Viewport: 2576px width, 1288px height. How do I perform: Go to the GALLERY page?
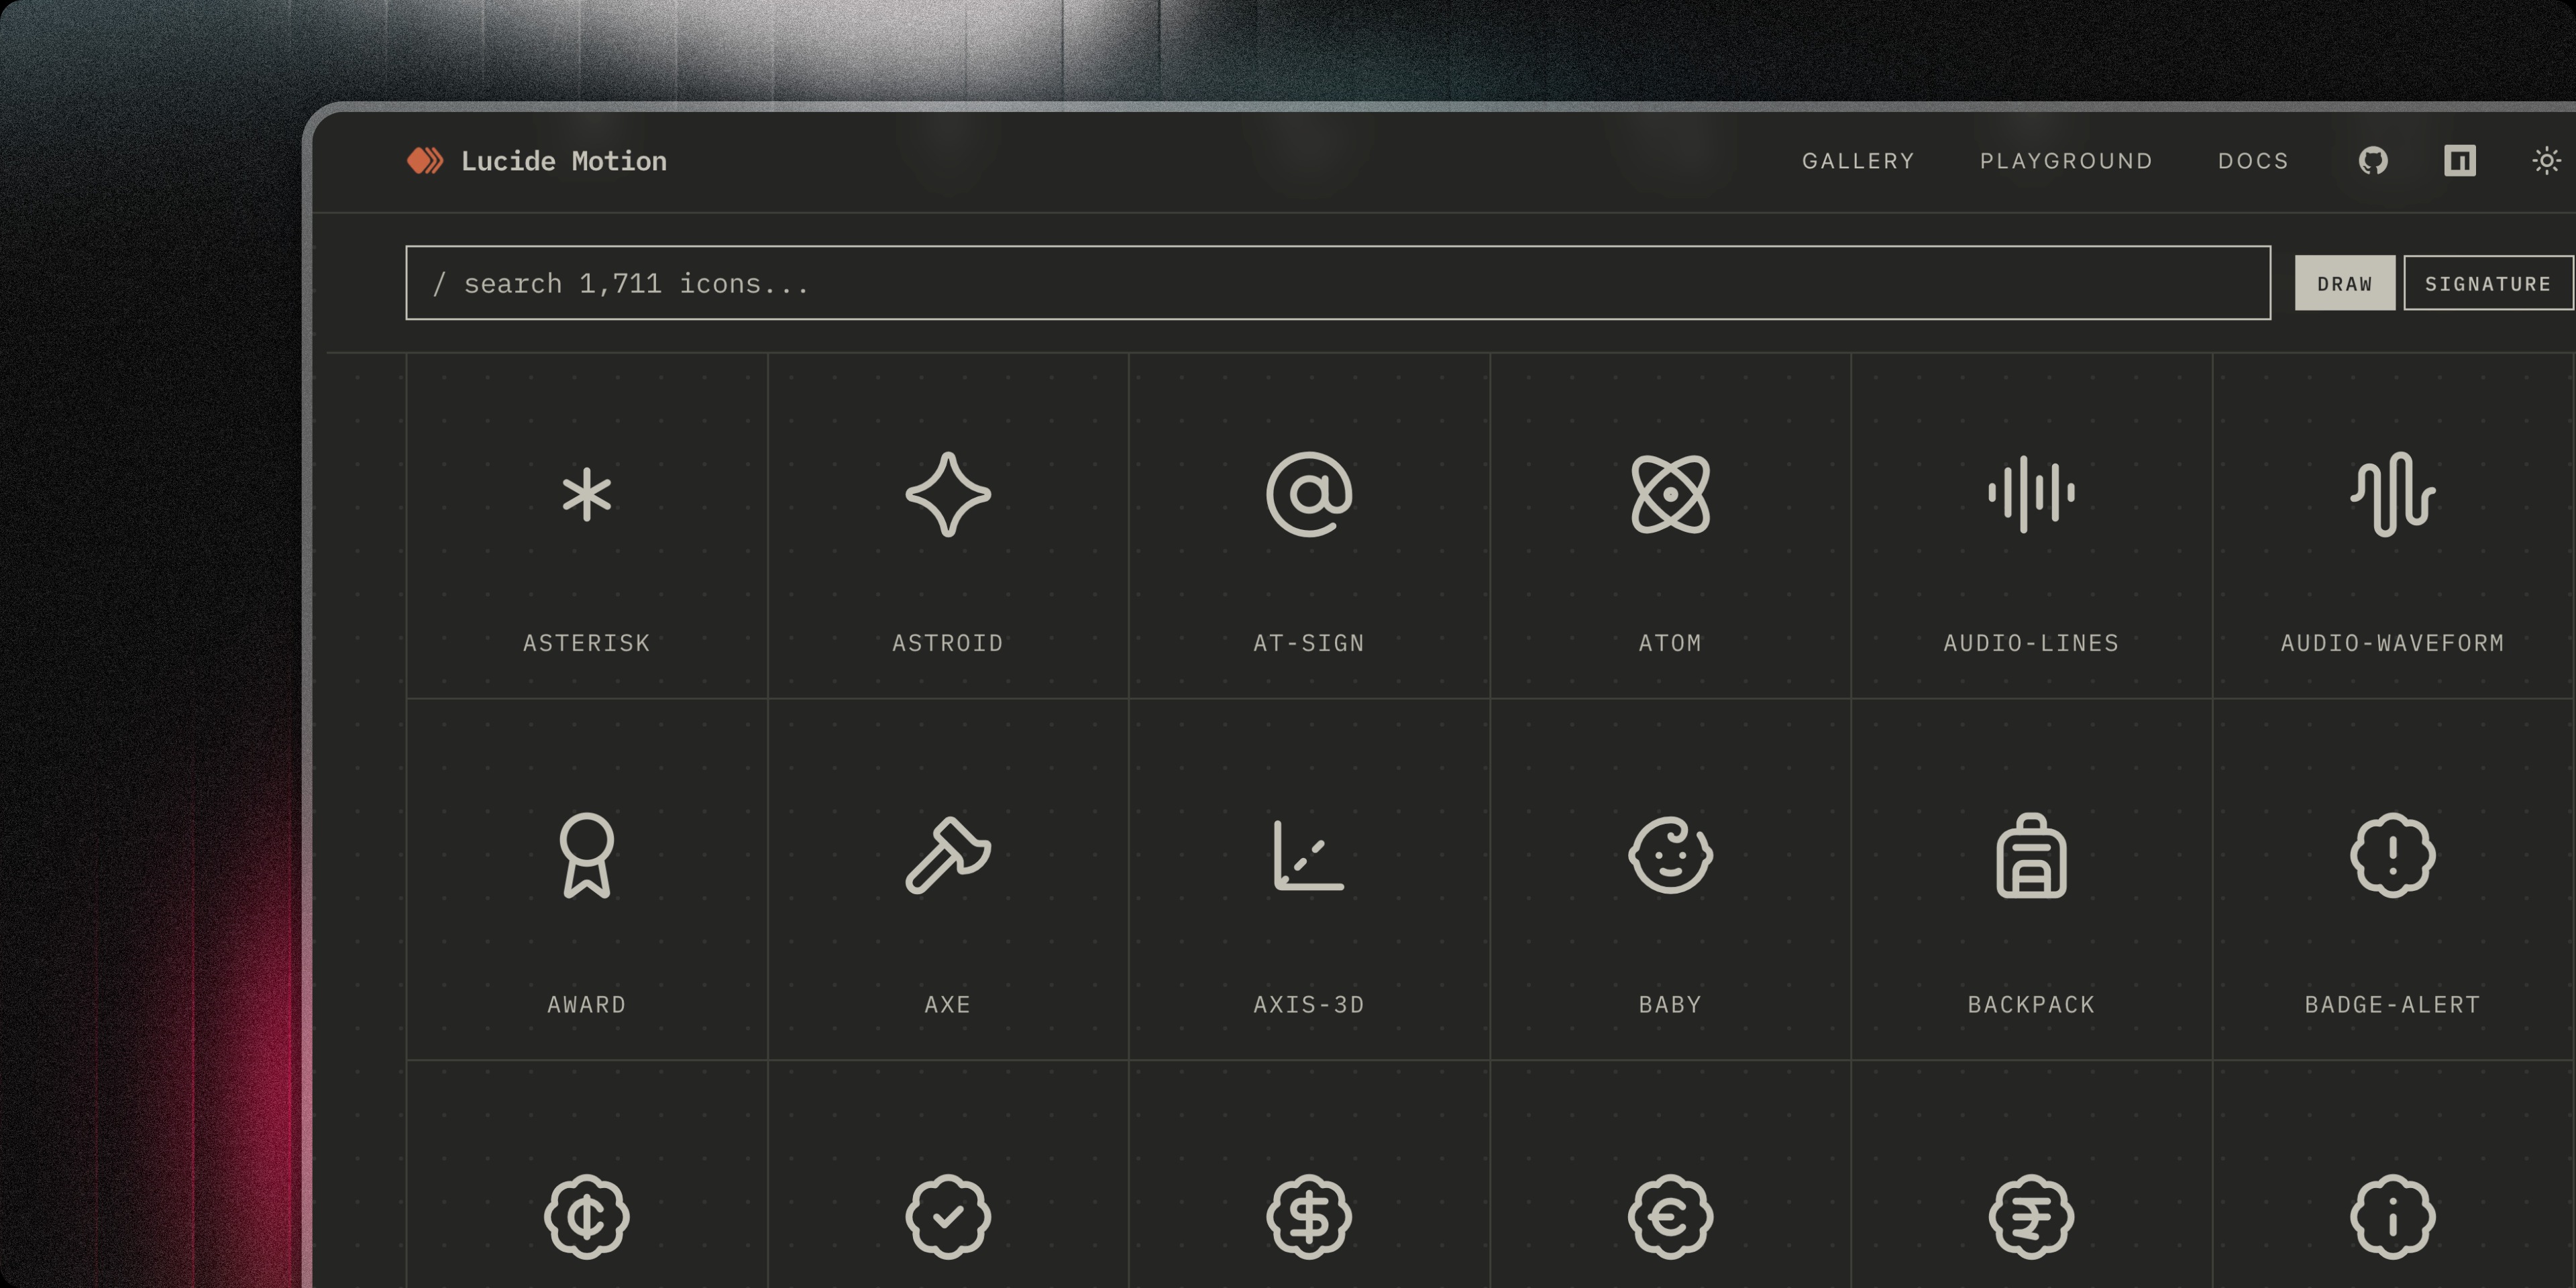tap(1858, 161)
